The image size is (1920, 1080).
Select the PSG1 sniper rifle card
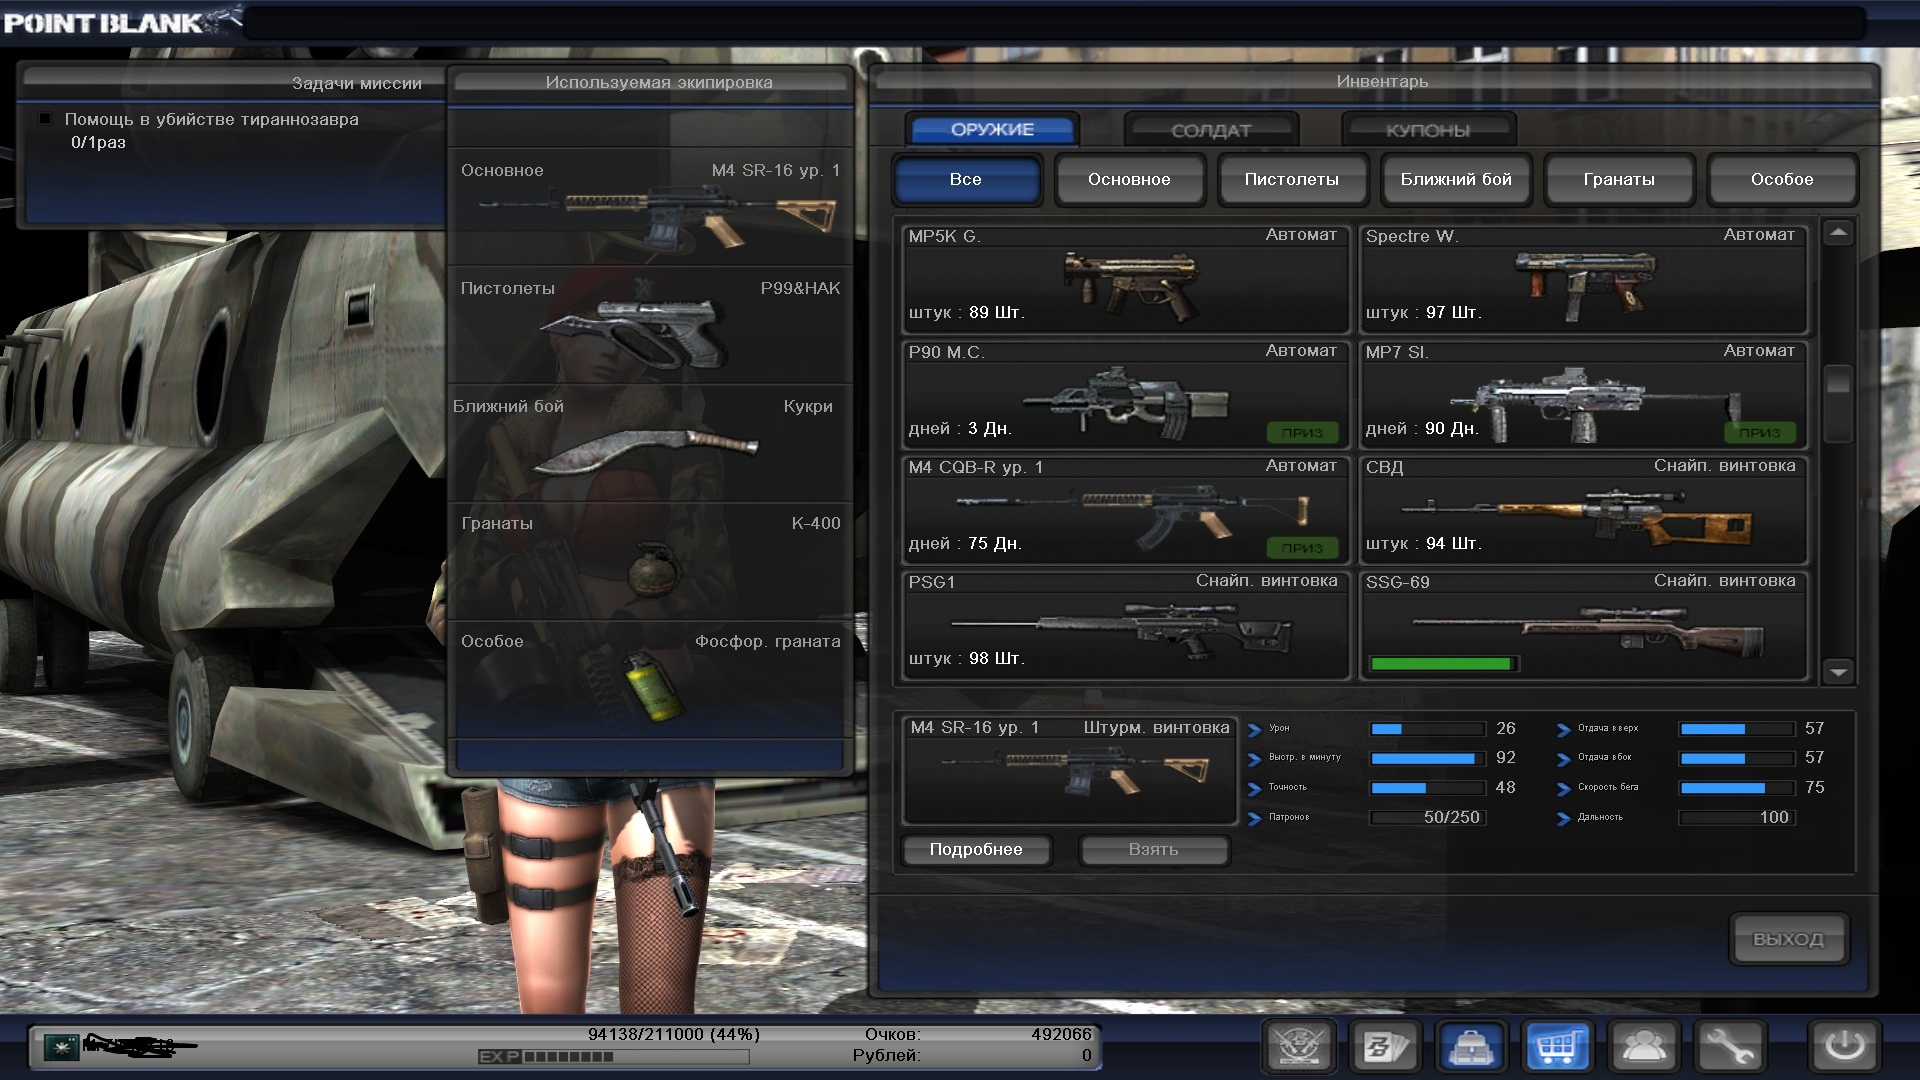tap(1125, 625)
